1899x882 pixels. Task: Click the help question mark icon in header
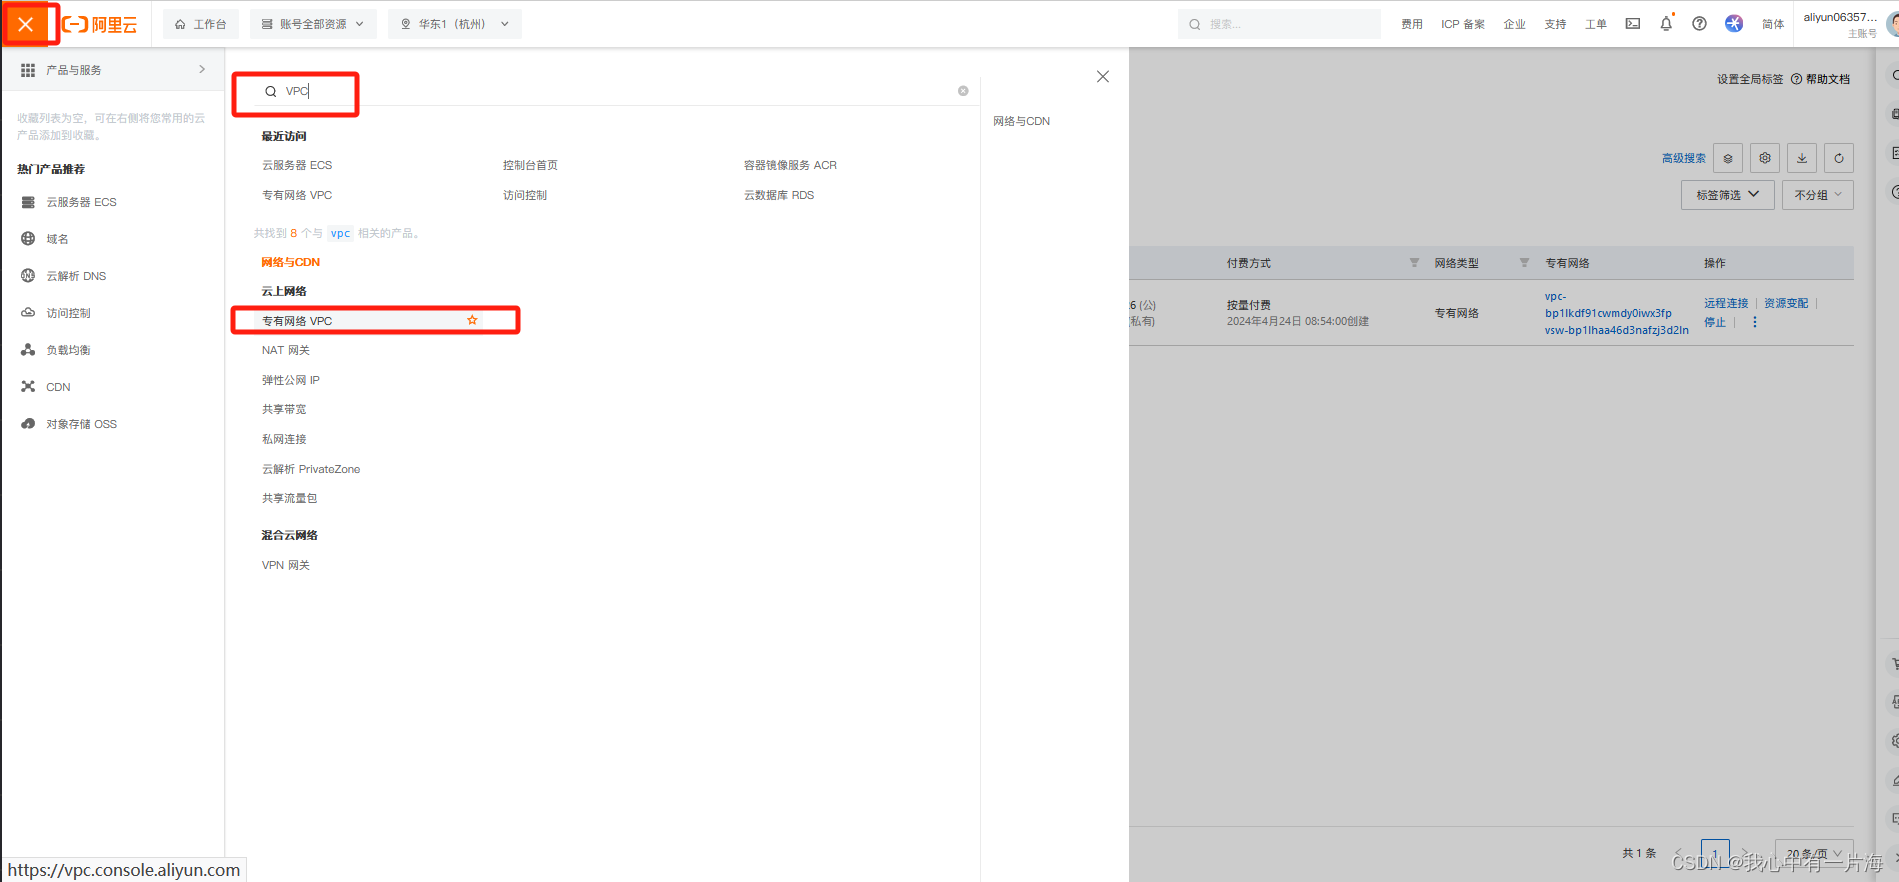[x=1699, y=24]
